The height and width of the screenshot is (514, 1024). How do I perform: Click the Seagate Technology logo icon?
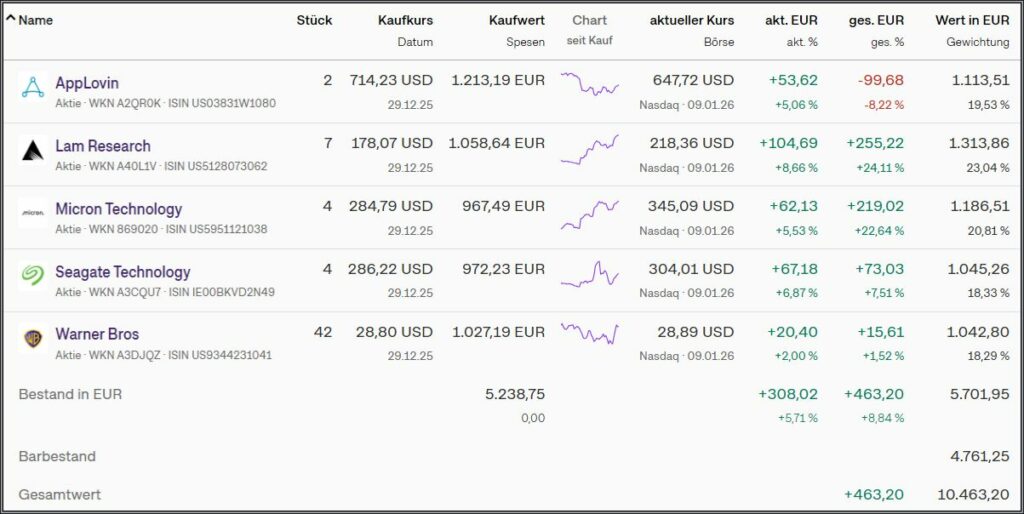[33, 276]
